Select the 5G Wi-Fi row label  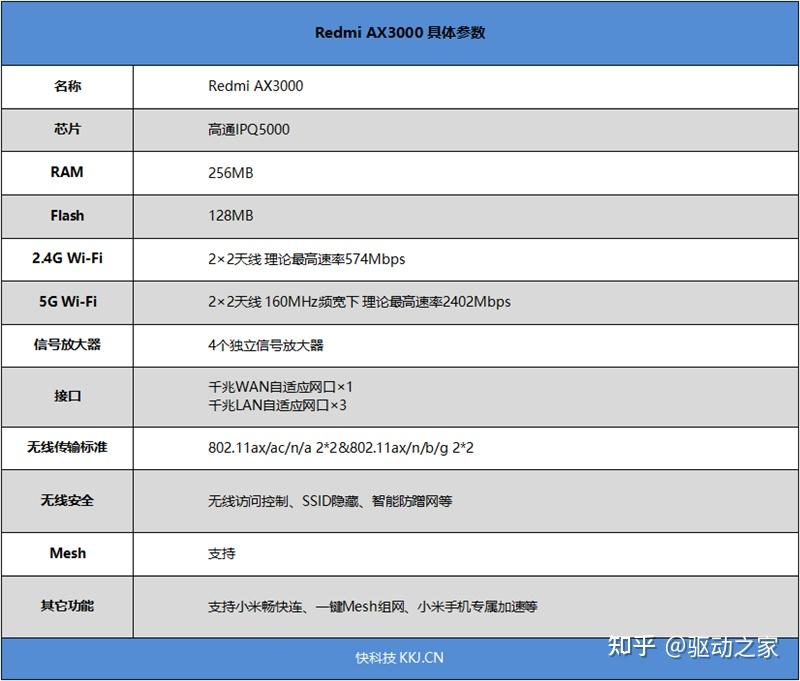click(x=67, y=302)
